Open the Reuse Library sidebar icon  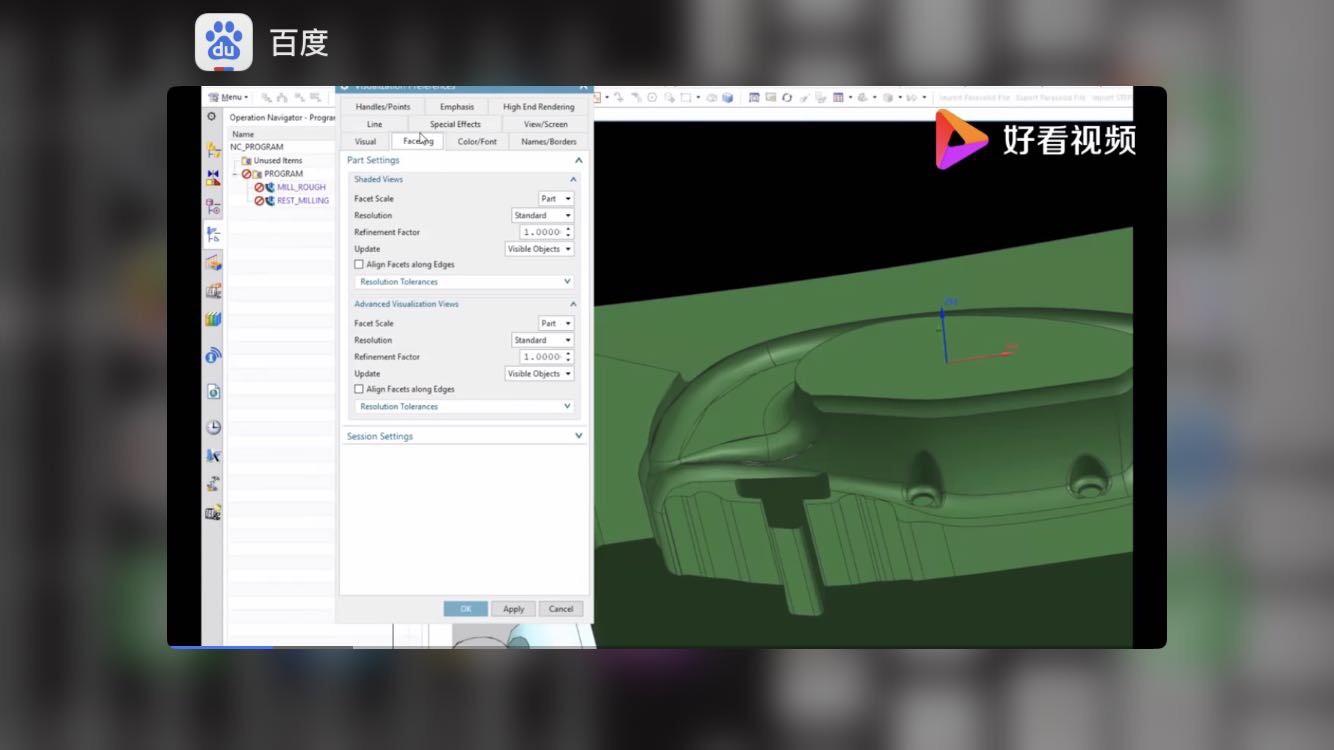(213, 291)
